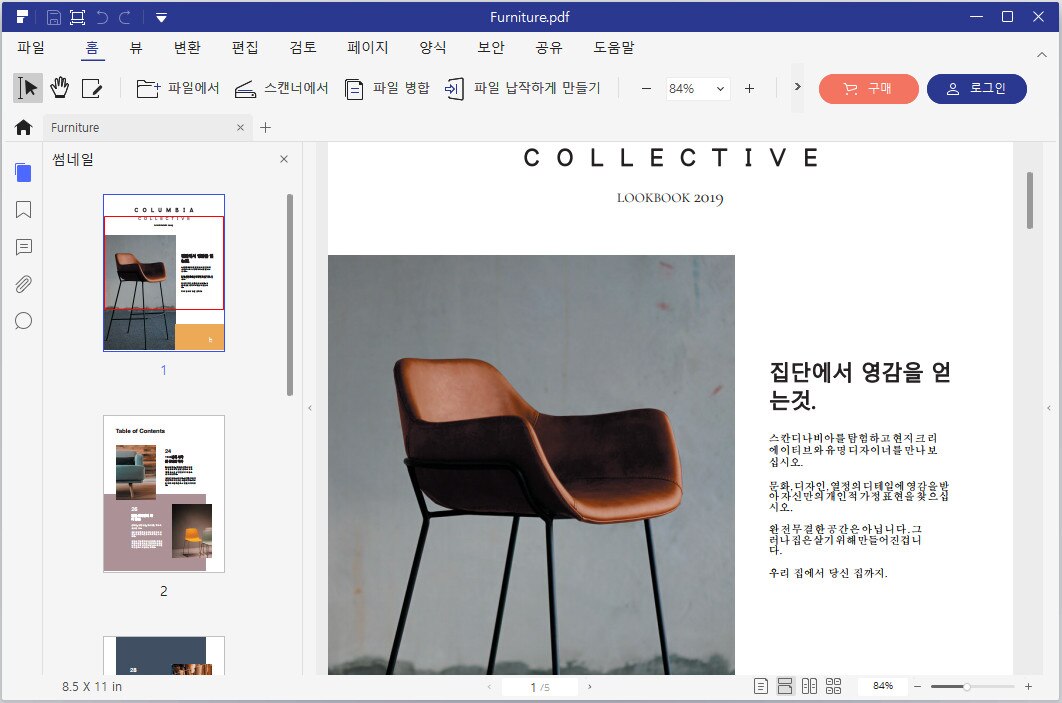The height and width of the screenshot is (703, 1062).
Task: Open the 보안 tab
Action: click(x=491, y=47)
